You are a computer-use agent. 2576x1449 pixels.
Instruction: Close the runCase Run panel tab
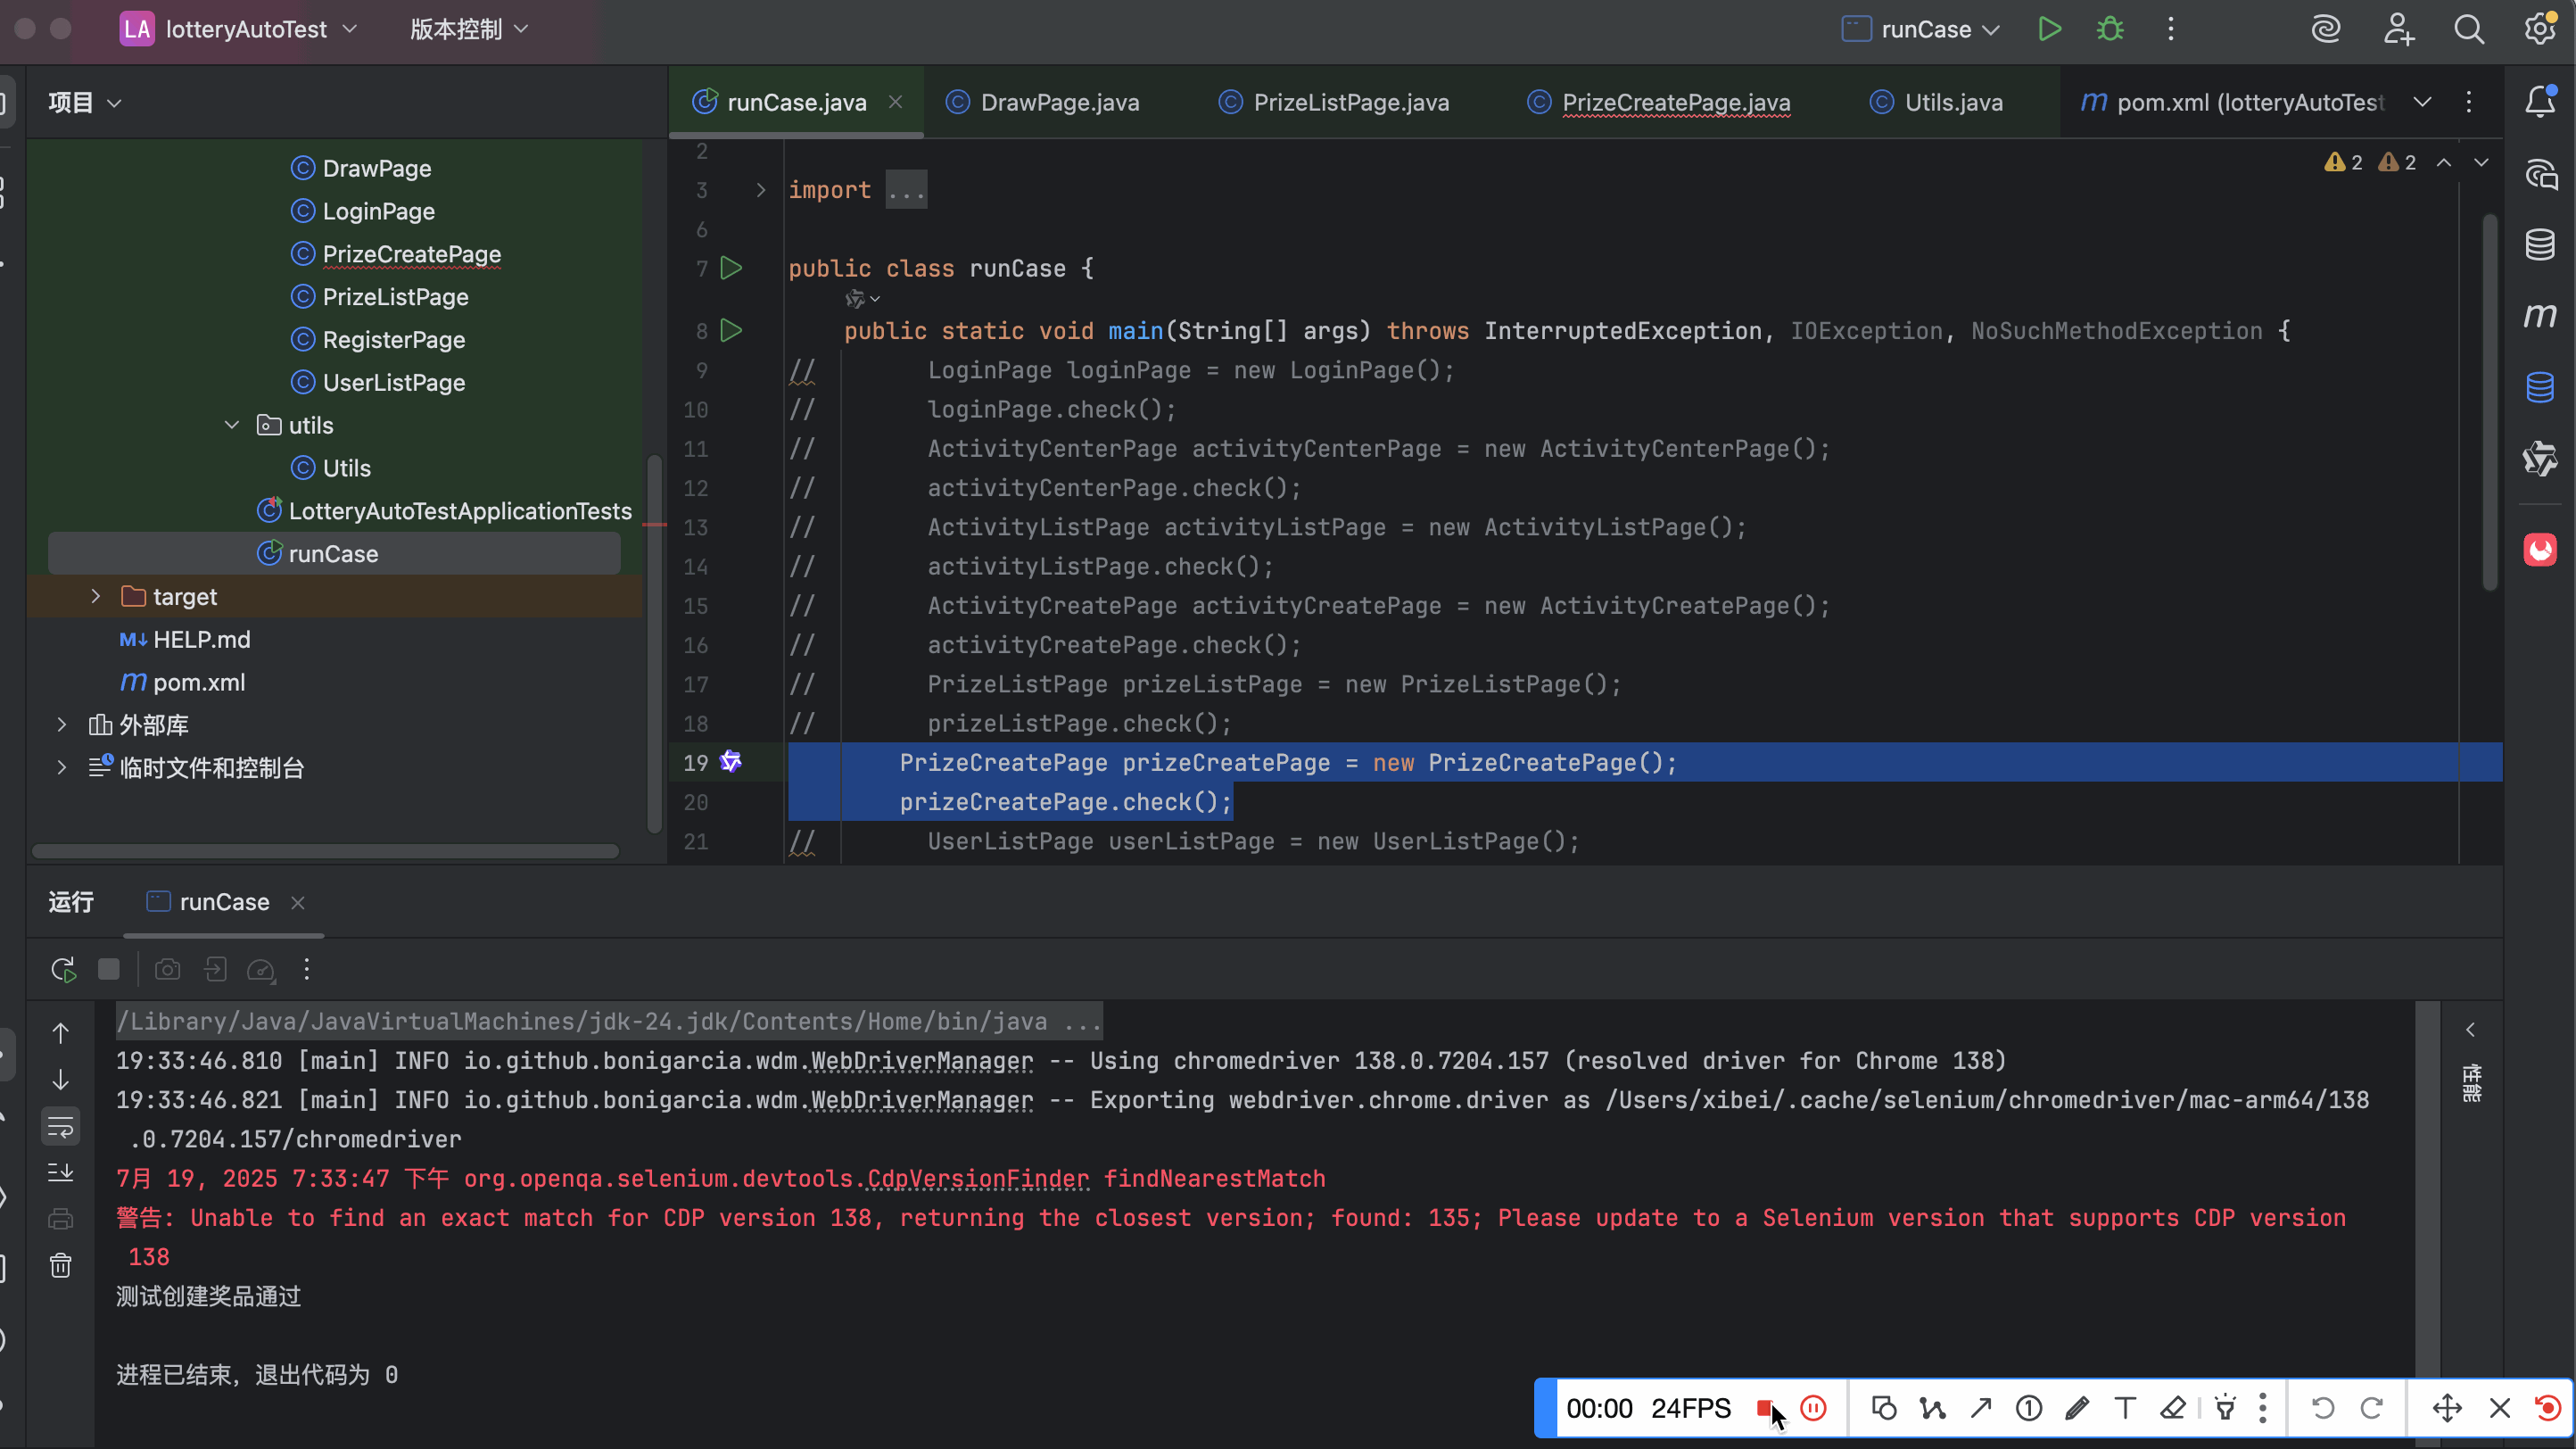[298, 902]
